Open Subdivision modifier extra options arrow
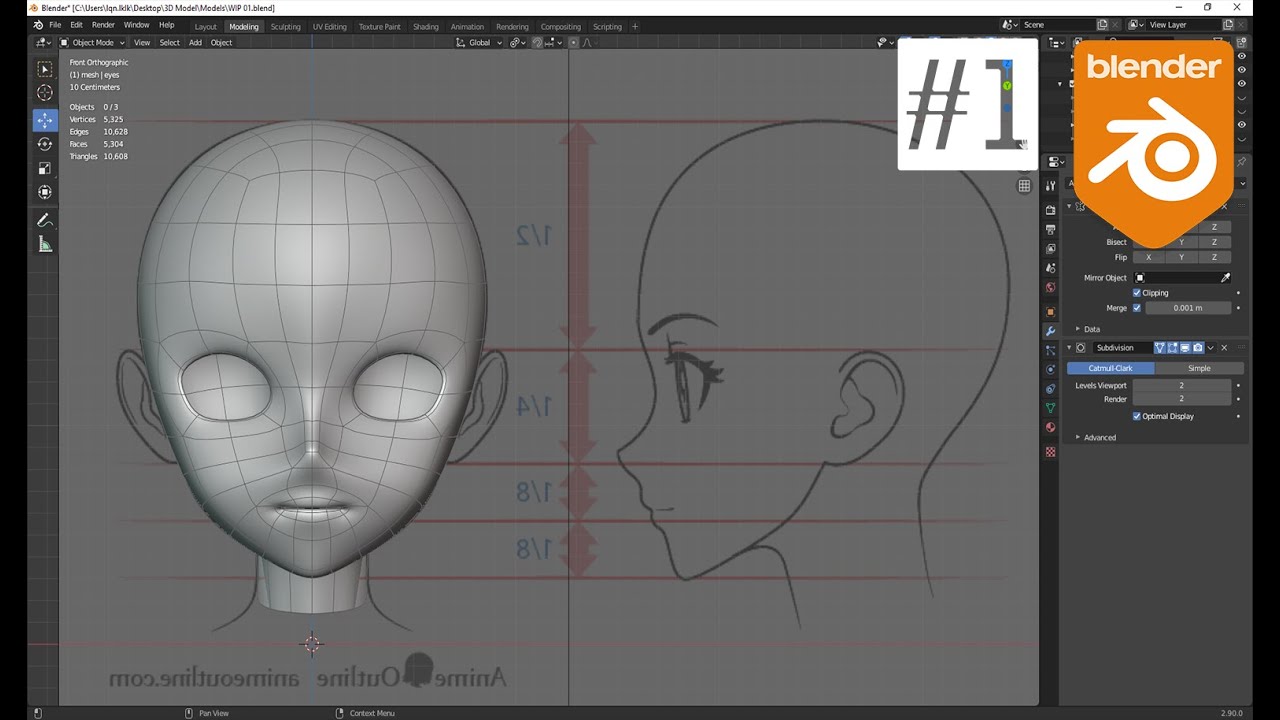The image size is (1280, 720). point(1210,348)
